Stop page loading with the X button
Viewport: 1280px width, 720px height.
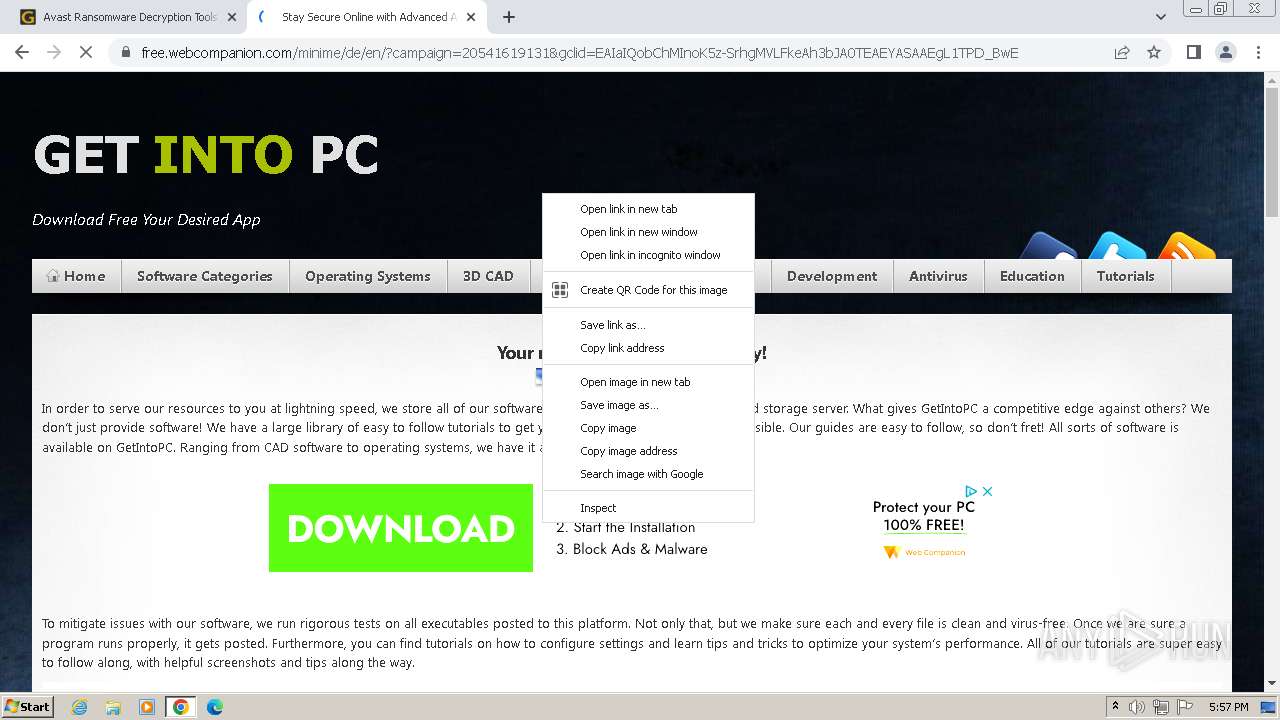coord(86,52)
